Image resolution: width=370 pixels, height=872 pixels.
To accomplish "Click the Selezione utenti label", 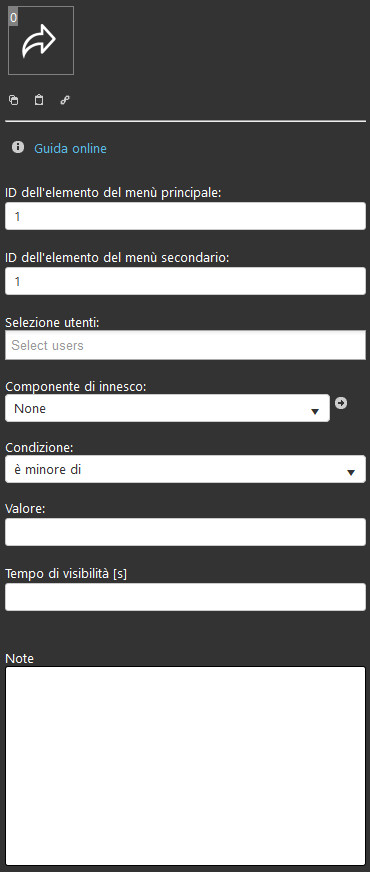I will [52, 323].
